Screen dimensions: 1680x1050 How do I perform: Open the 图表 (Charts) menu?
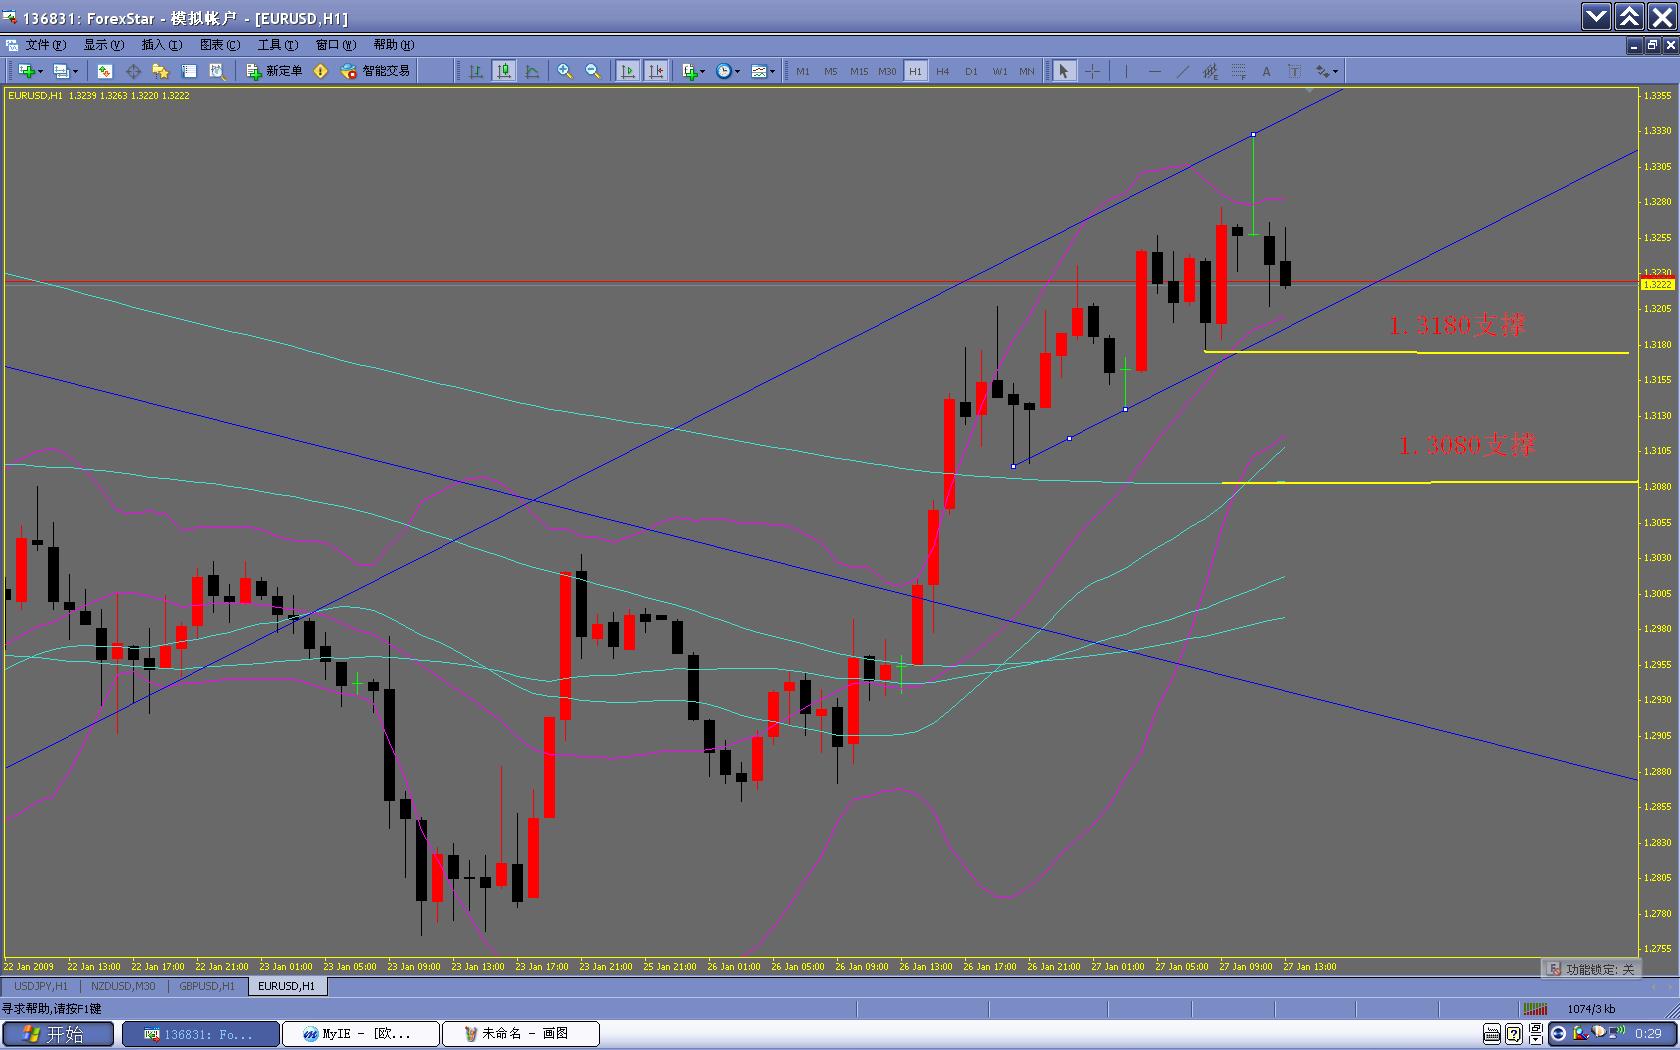(219, 45)
